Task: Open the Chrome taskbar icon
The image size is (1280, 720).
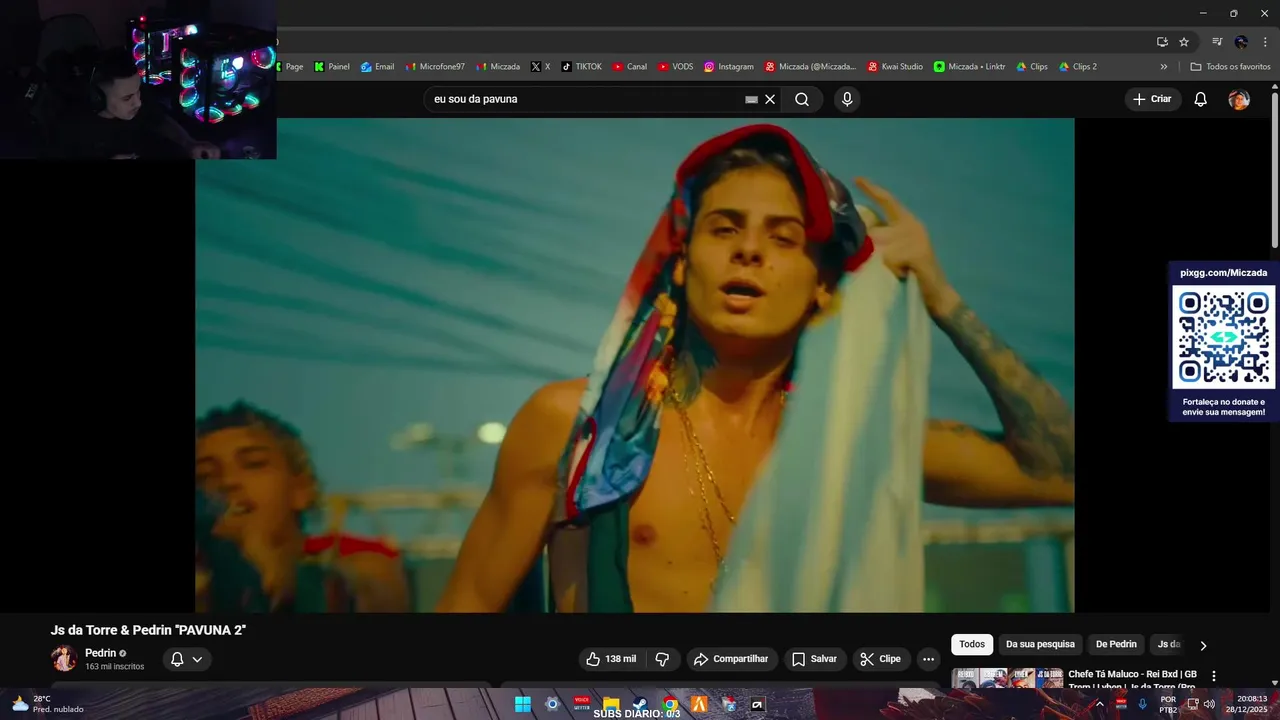Action: click(x=670, y=704)
